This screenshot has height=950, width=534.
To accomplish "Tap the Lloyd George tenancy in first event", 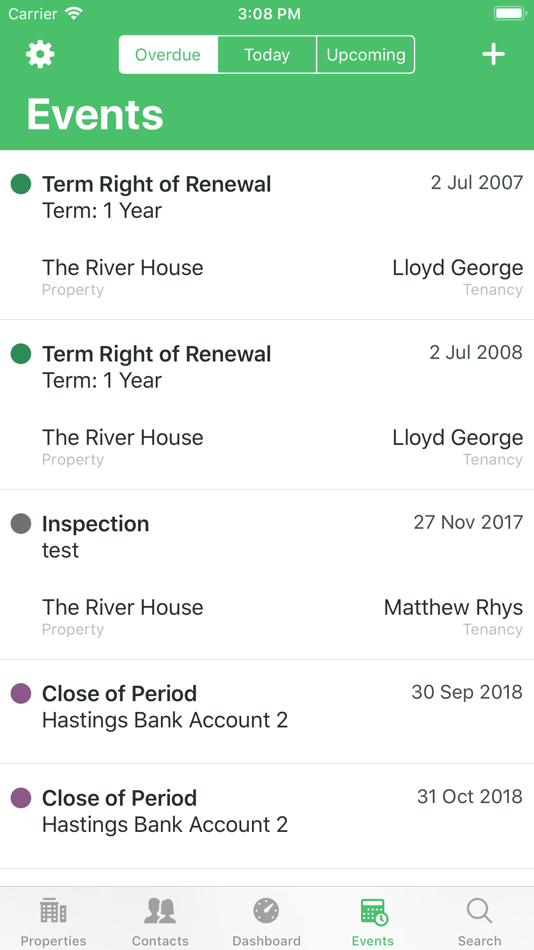I will point(458,268).
